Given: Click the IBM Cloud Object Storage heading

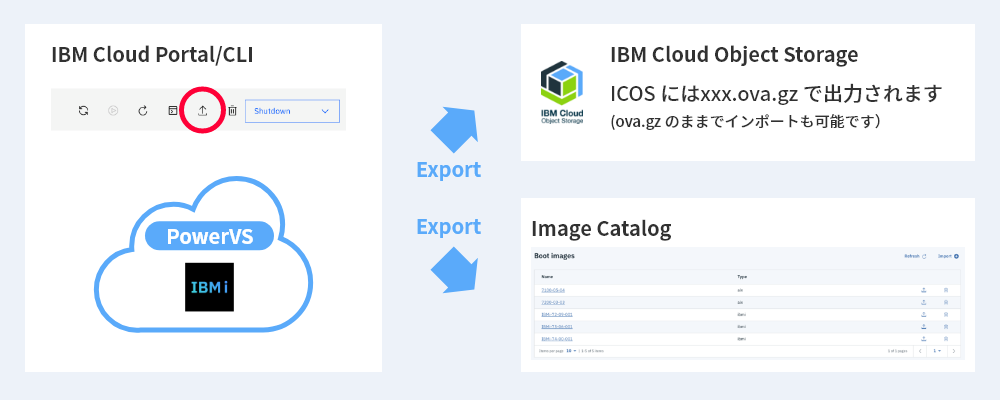Looking at the screenshot, I should coord(733,55).
